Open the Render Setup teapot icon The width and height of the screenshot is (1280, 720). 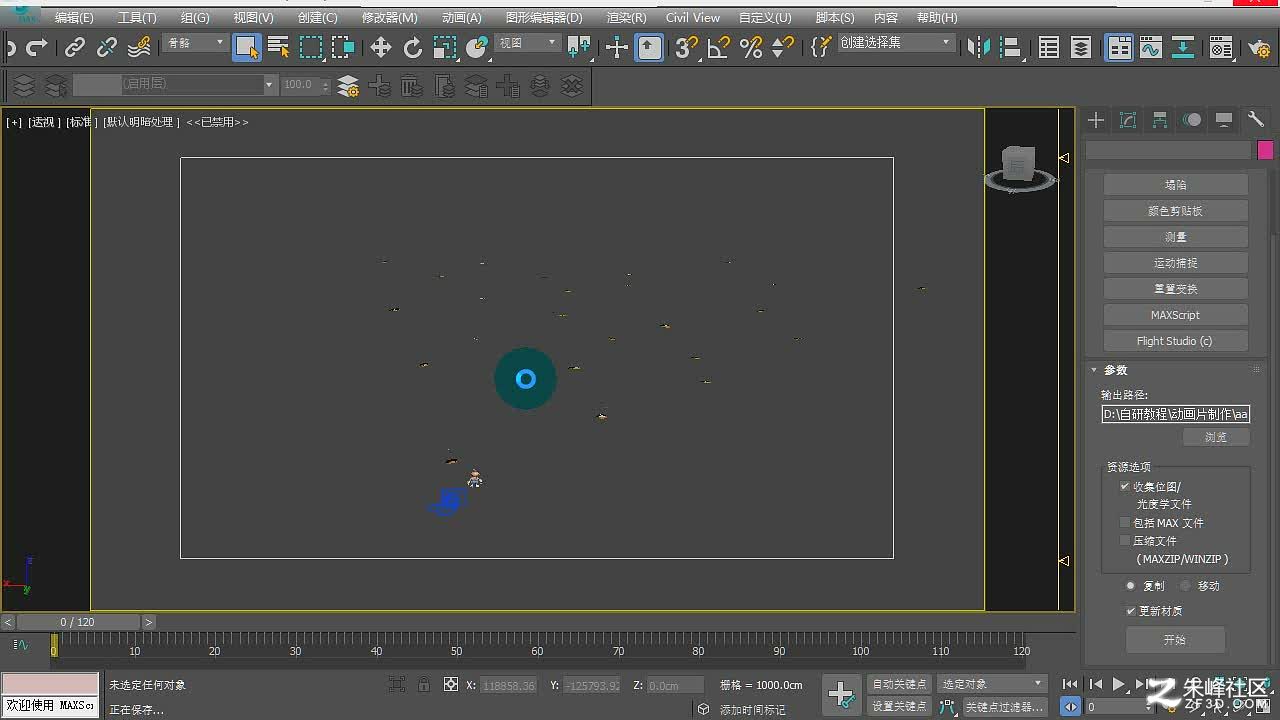pyautogui.click(x=1260, y=47)
